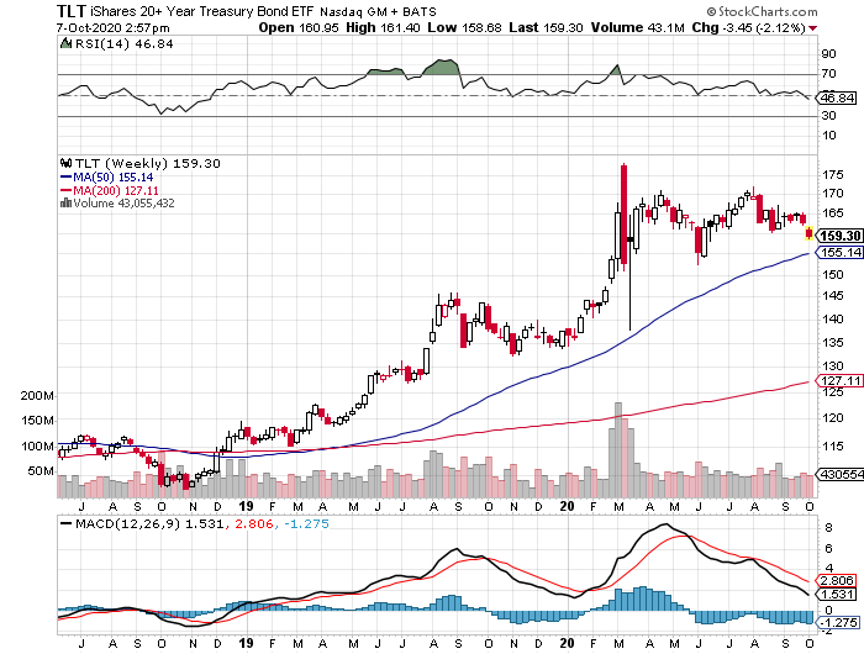Select the tall red March 2020 candle
The image size is (864, 654).
(623, 215)
